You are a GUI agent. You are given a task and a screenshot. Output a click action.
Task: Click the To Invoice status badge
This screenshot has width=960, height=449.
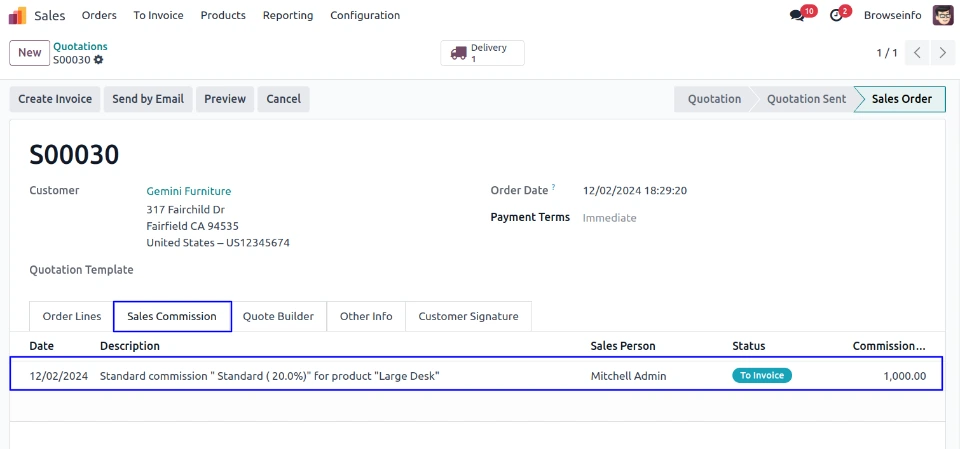(762, 376)
